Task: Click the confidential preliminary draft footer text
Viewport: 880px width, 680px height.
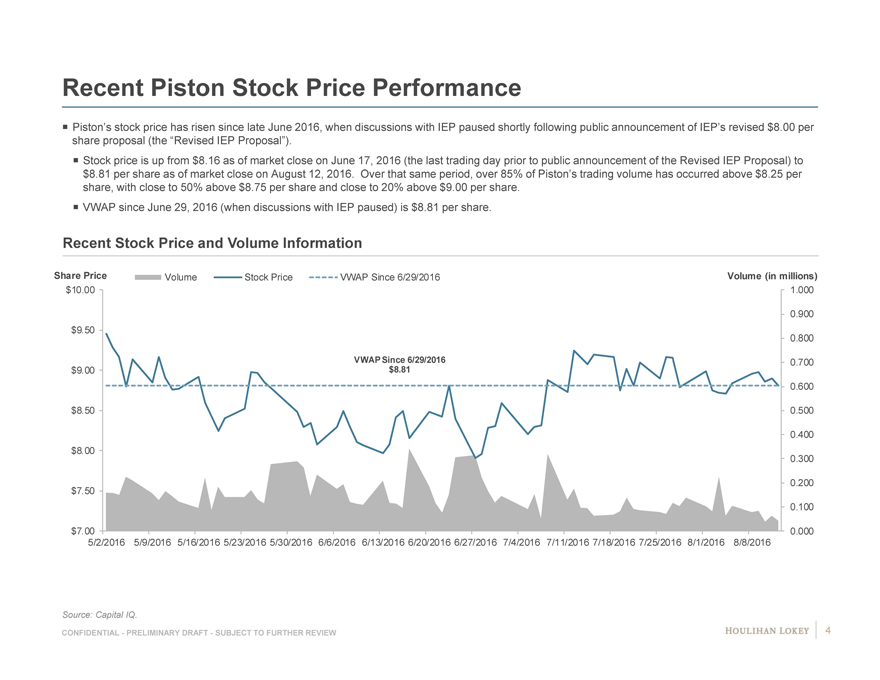Action: (199, 634)
